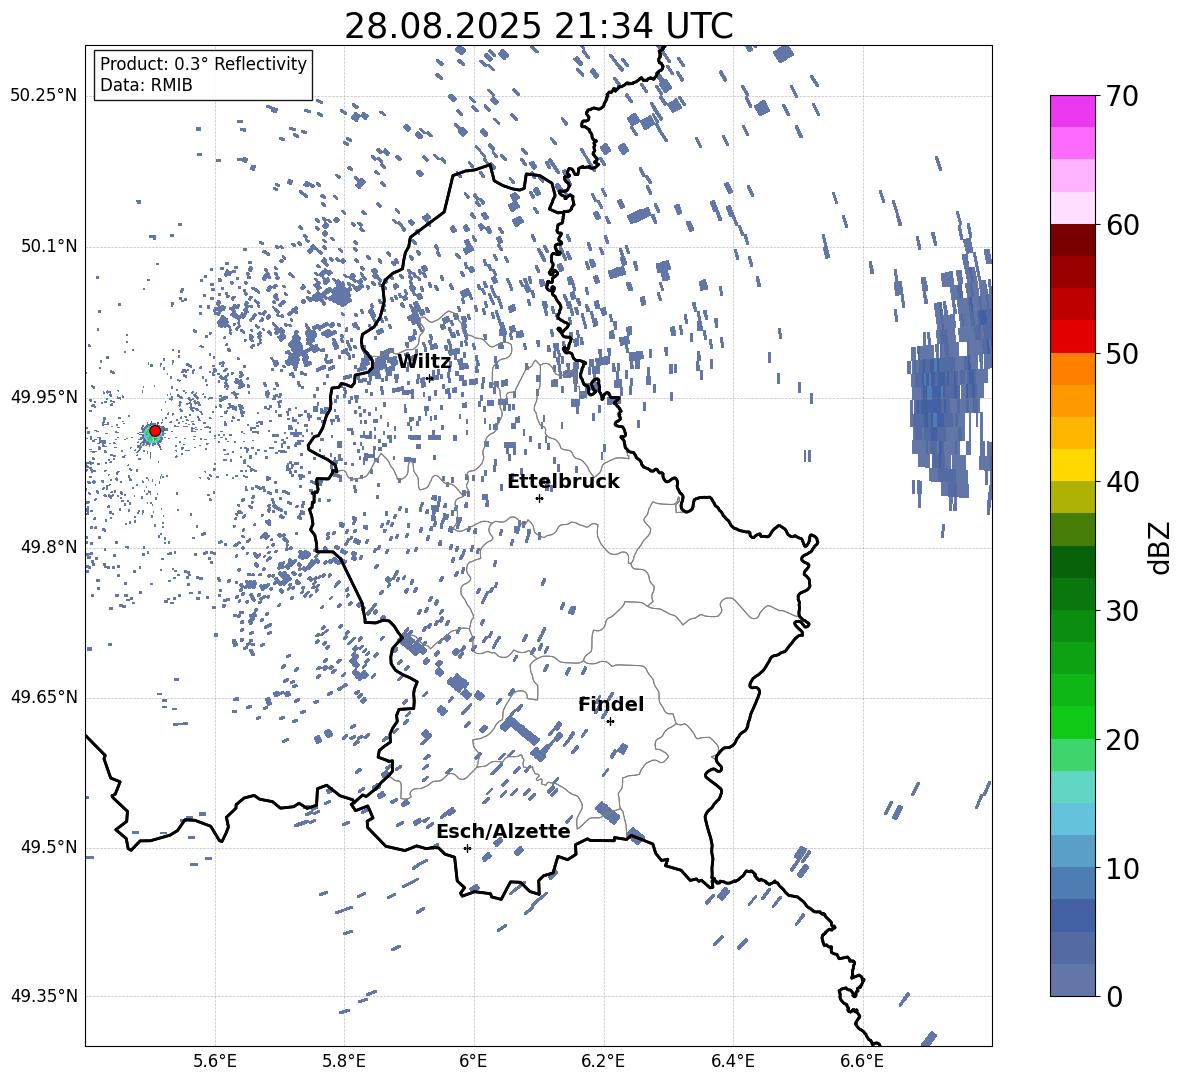Click the Findel station label

point(611,705)
